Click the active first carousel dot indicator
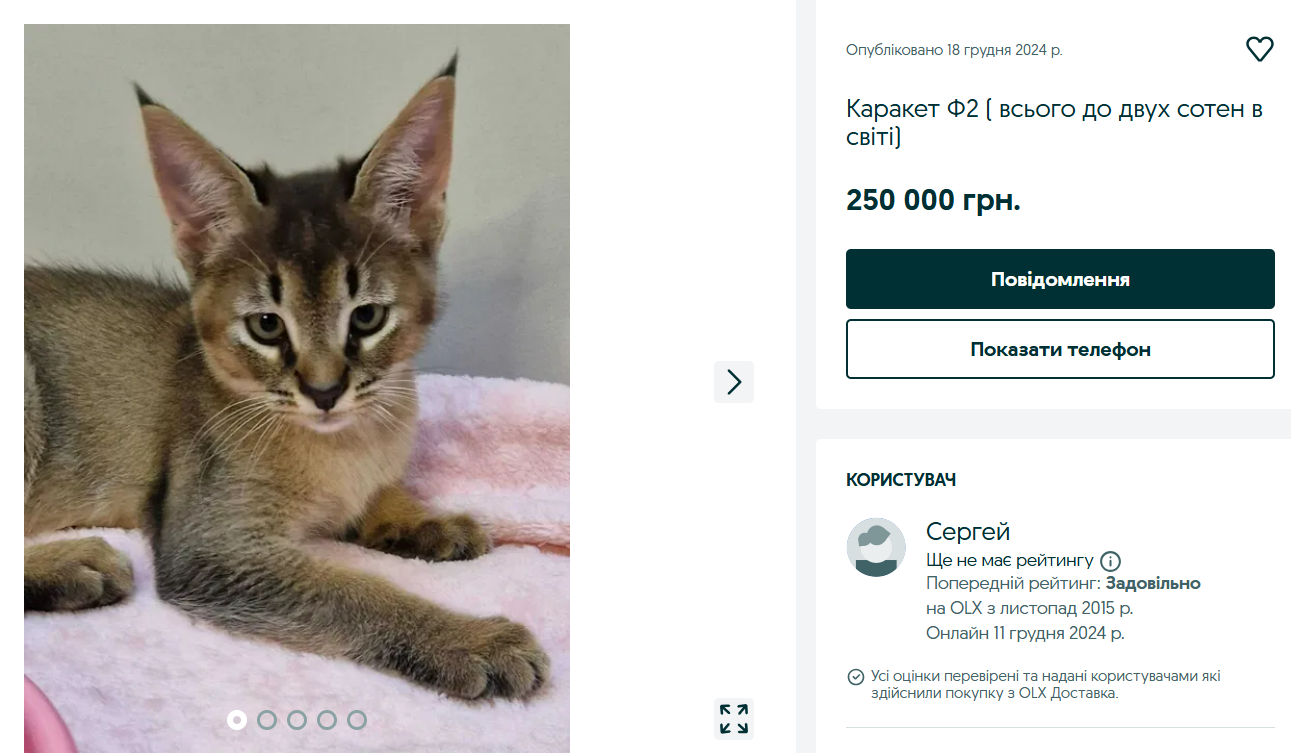 [237, 719]
